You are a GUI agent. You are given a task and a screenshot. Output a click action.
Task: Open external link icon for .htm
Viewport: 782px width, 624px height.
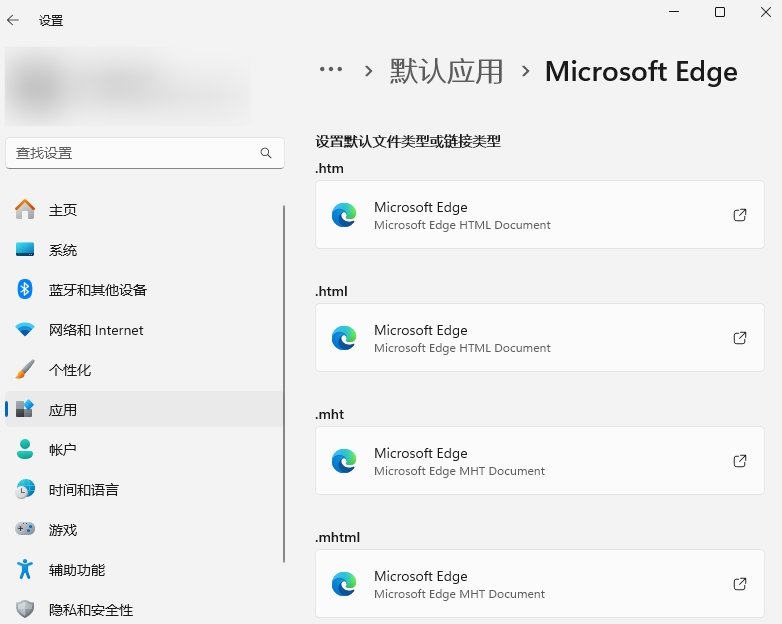click(740, 215)
